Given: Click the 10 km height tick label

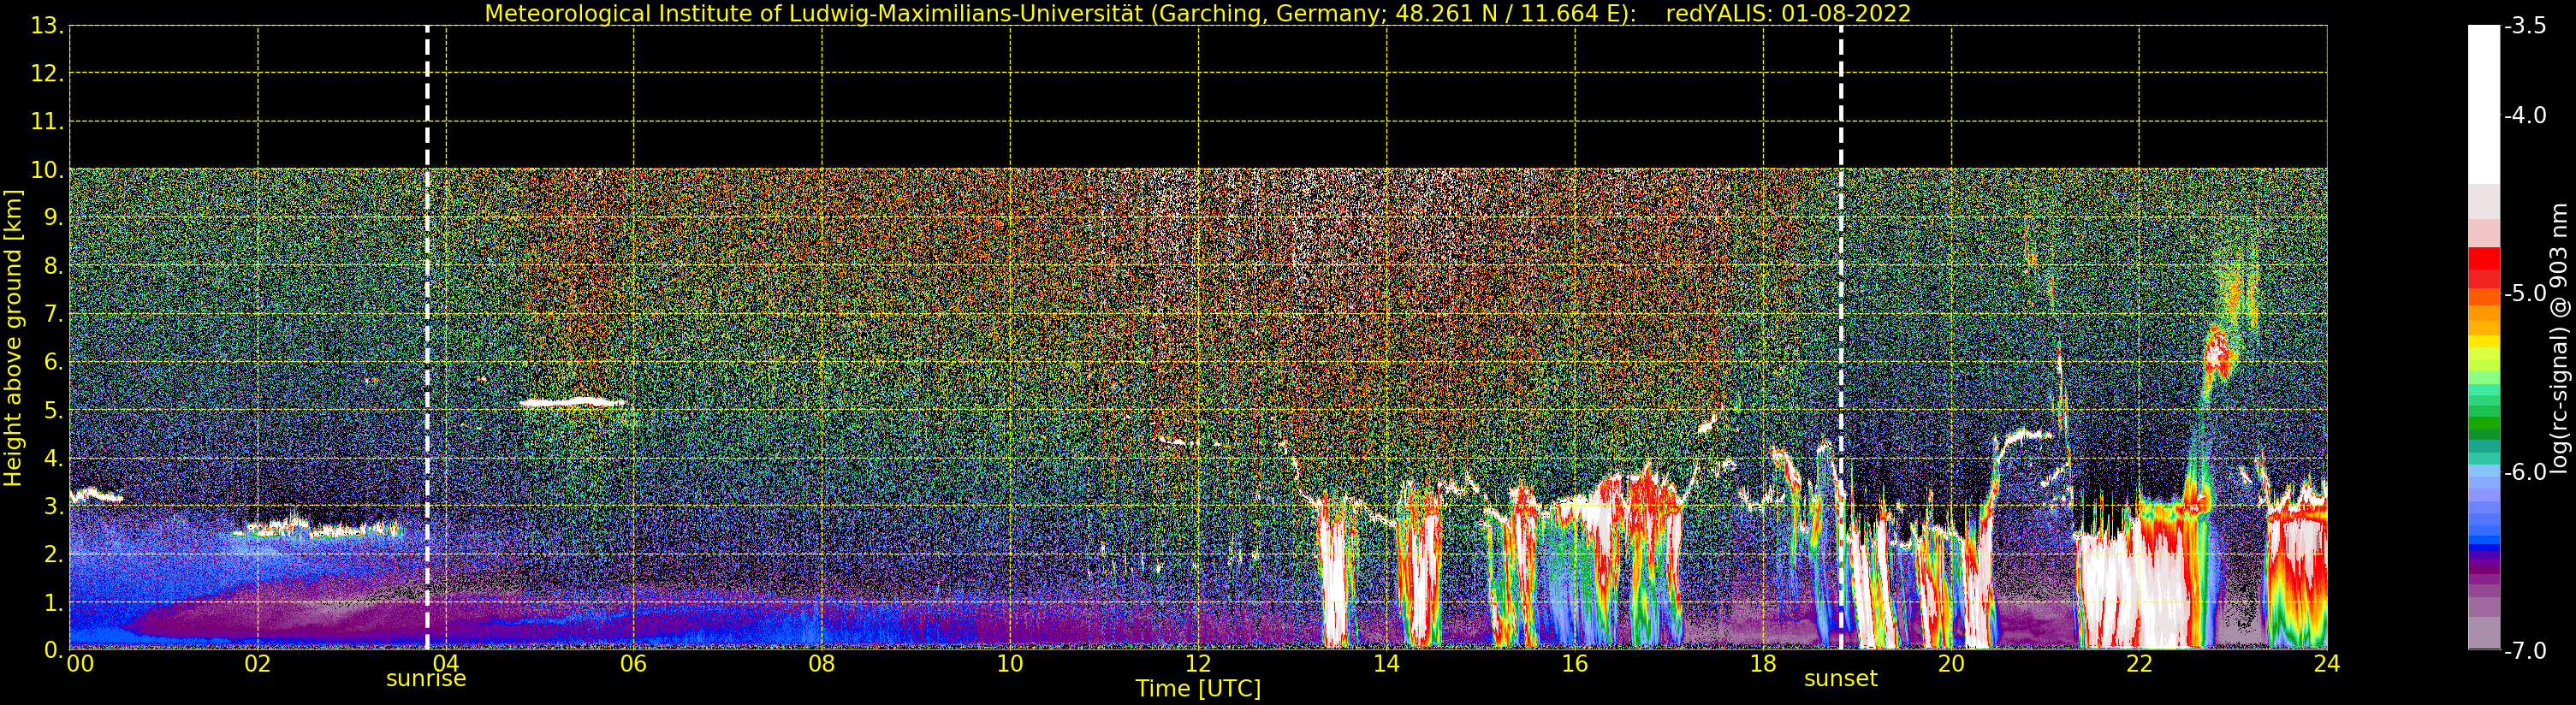Looking at the screenshot, I should [47, 170].
